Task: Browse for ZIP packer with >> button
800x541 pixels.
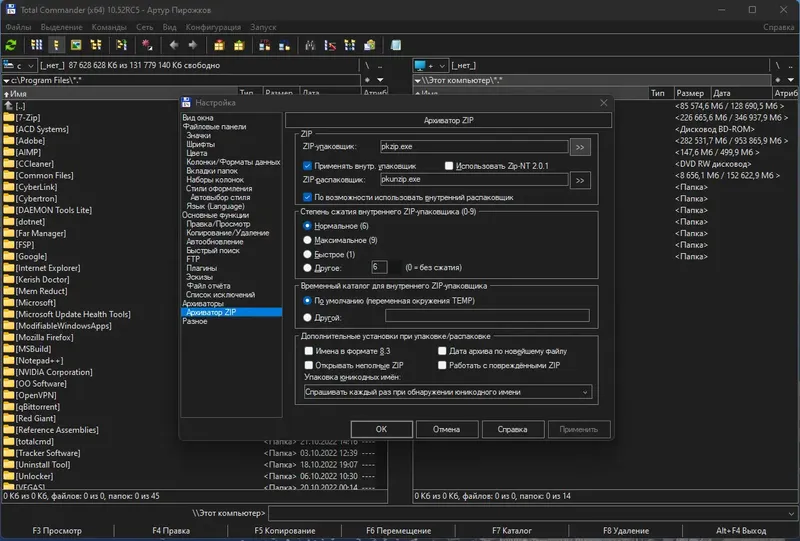Action: tap(580, 147)
